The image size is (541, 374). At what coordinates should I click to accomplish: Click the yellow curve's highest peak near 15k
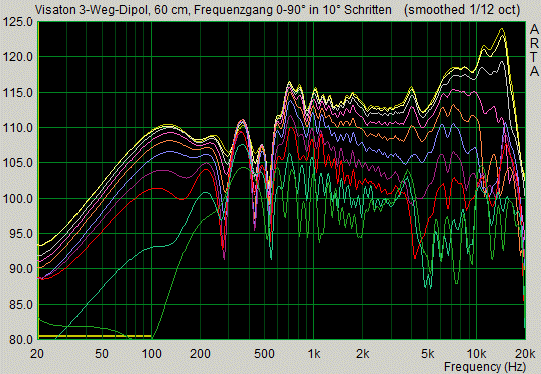(x=502, y=29)
